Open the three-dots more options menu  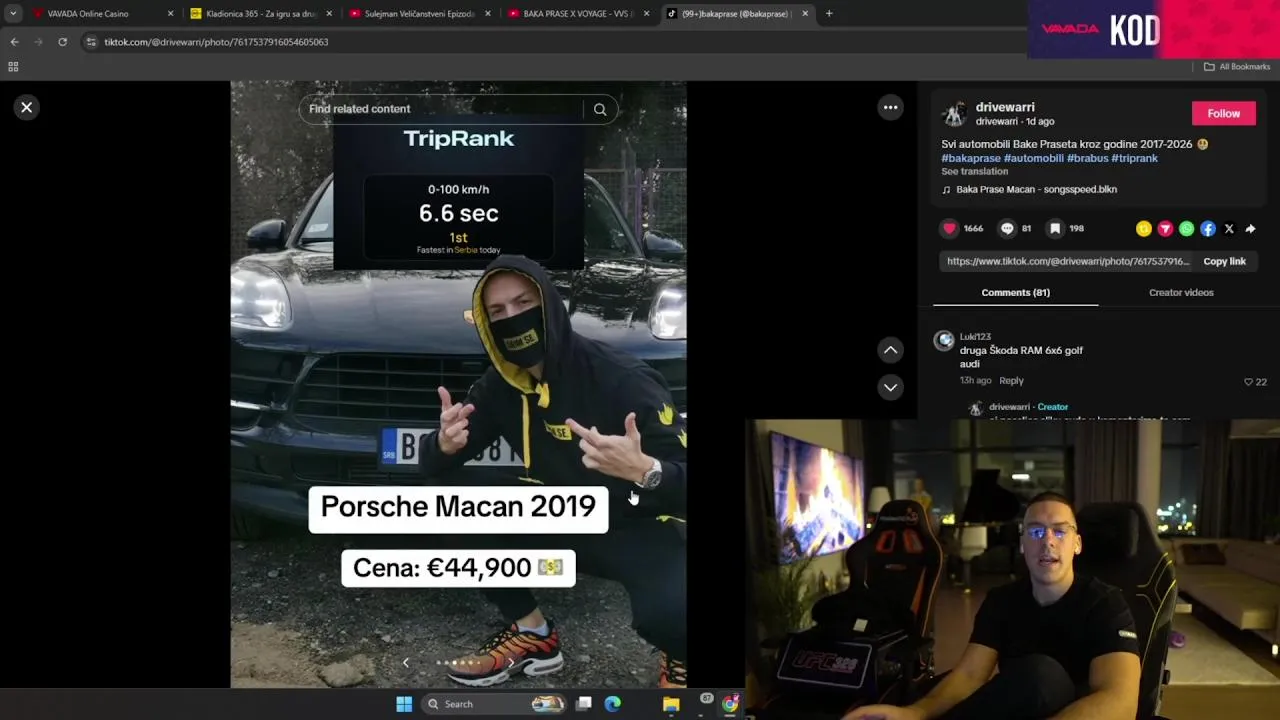890,107
